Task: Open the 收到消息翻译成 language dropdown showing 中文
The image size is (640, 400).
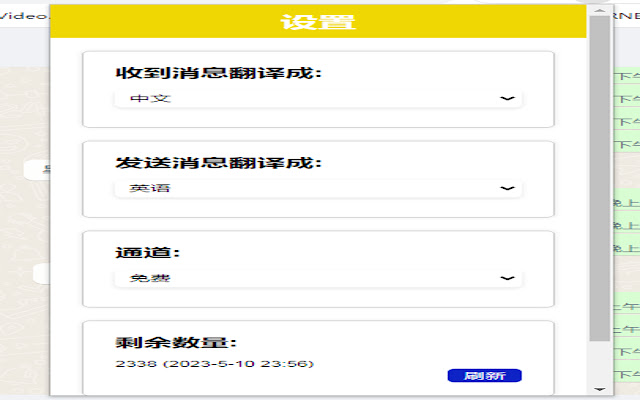Action: point(318,98)
